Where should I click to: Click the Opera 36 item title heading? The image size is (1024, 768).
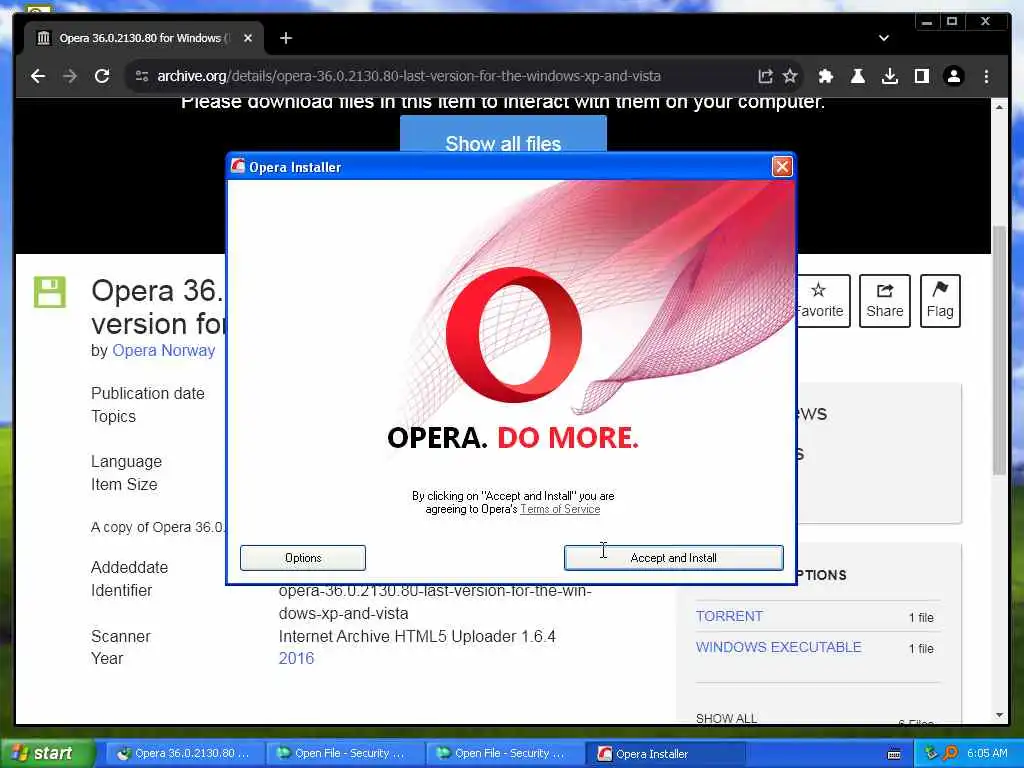157,307
